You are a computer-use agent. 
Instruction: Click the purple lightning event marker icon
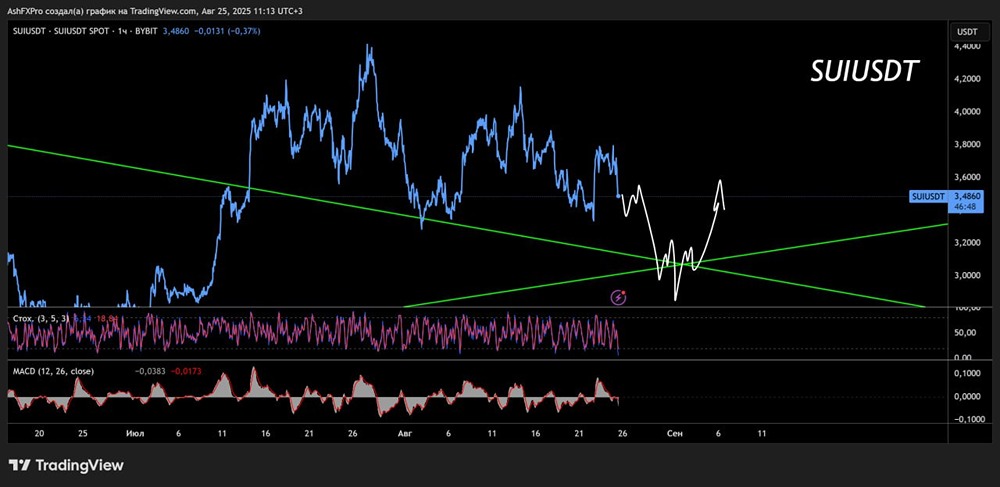[x=618, y=296]
